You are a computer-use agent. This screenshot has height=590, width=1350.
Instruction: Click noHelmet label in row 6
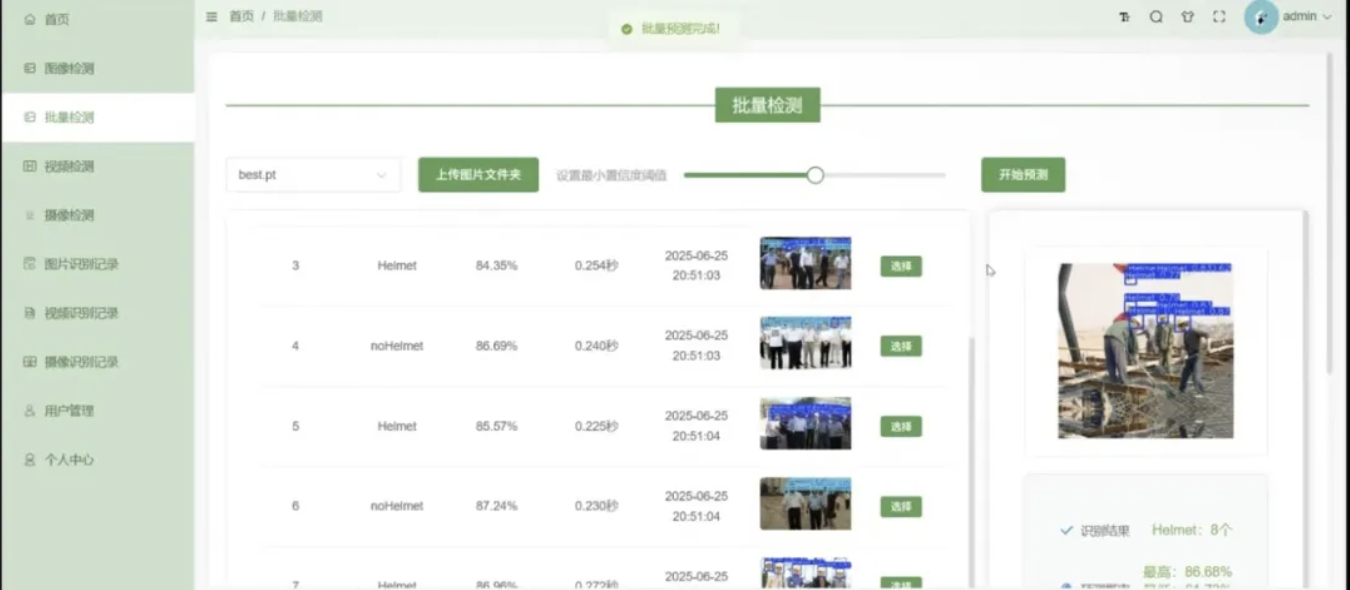397,506
